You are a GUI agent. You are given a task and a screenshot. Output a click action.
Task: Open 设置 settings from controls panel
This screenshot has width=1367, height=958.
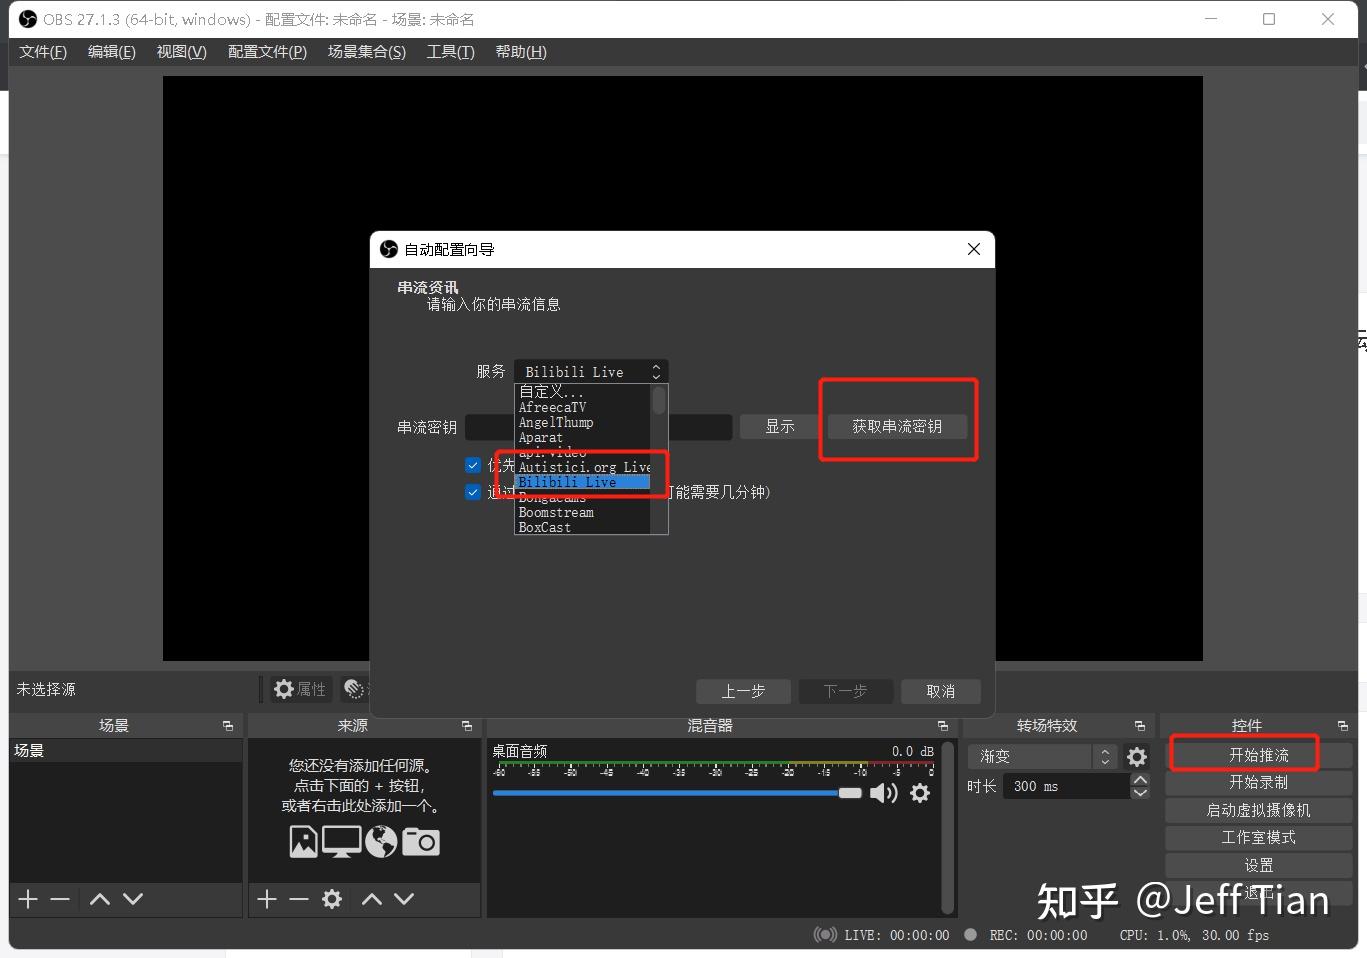pos(1258,865)
